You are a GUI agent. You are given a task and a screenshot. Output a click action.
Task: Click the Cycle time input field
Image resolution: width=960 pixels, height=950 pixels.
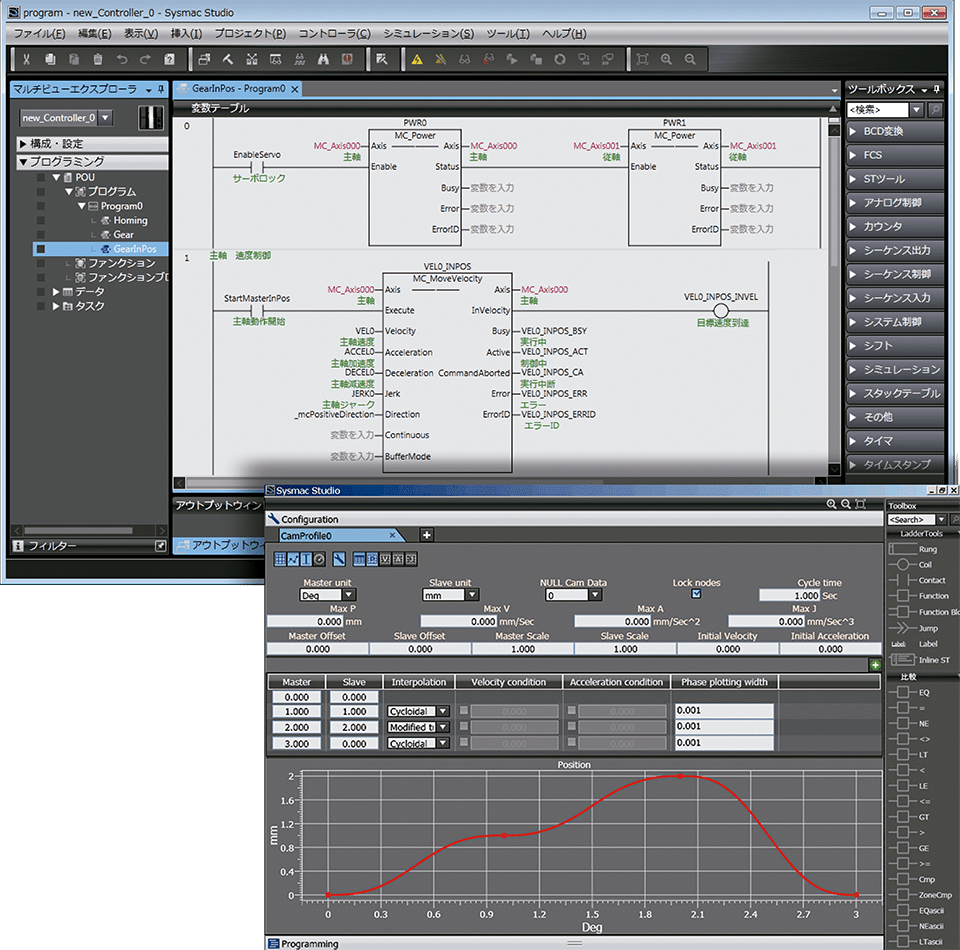point(789,596)
